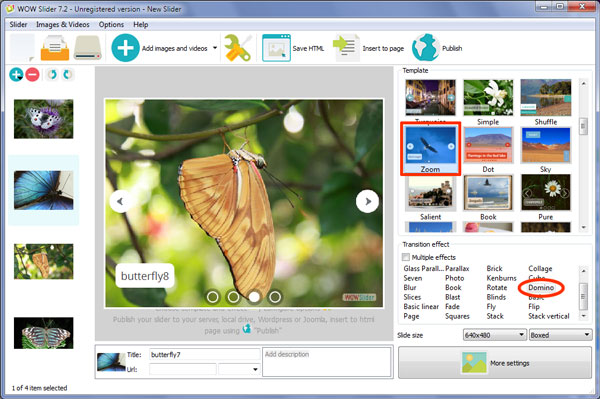600x399 pixels.
Task: Click the save project drive icon
Action: (x=88, y=48)
